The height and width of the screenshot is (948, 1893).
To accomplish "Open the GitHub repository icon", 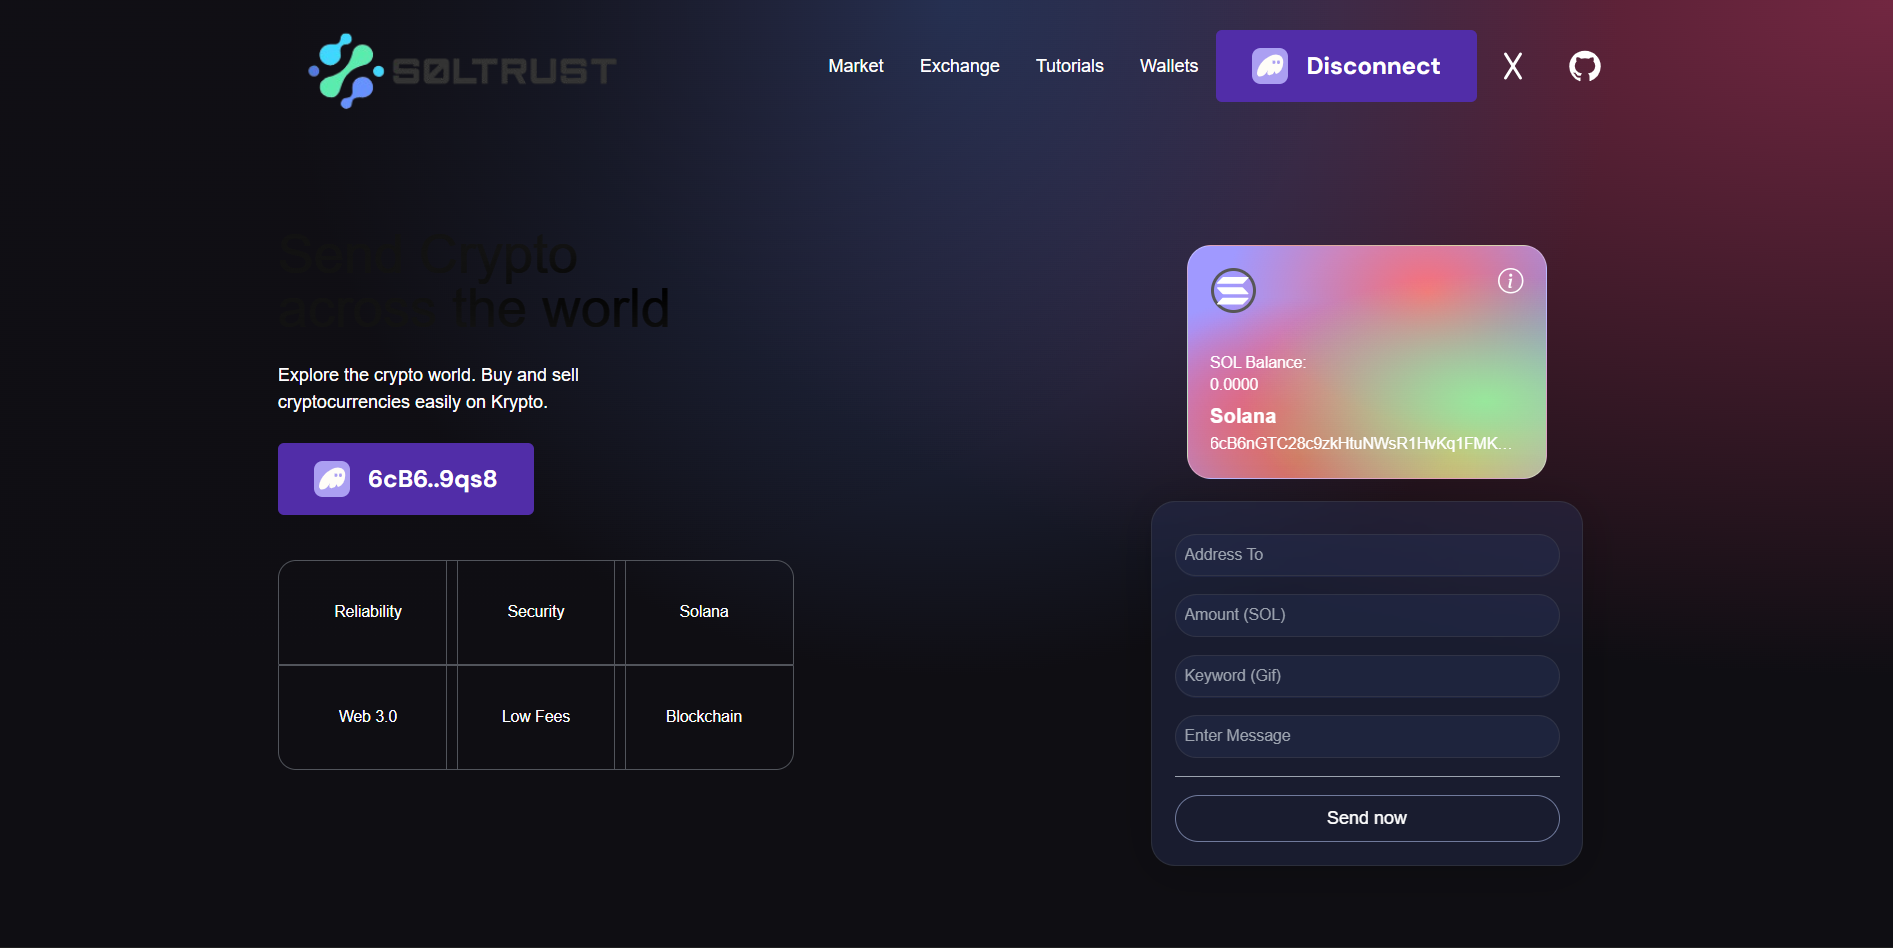I will [x=1584, y=66].
